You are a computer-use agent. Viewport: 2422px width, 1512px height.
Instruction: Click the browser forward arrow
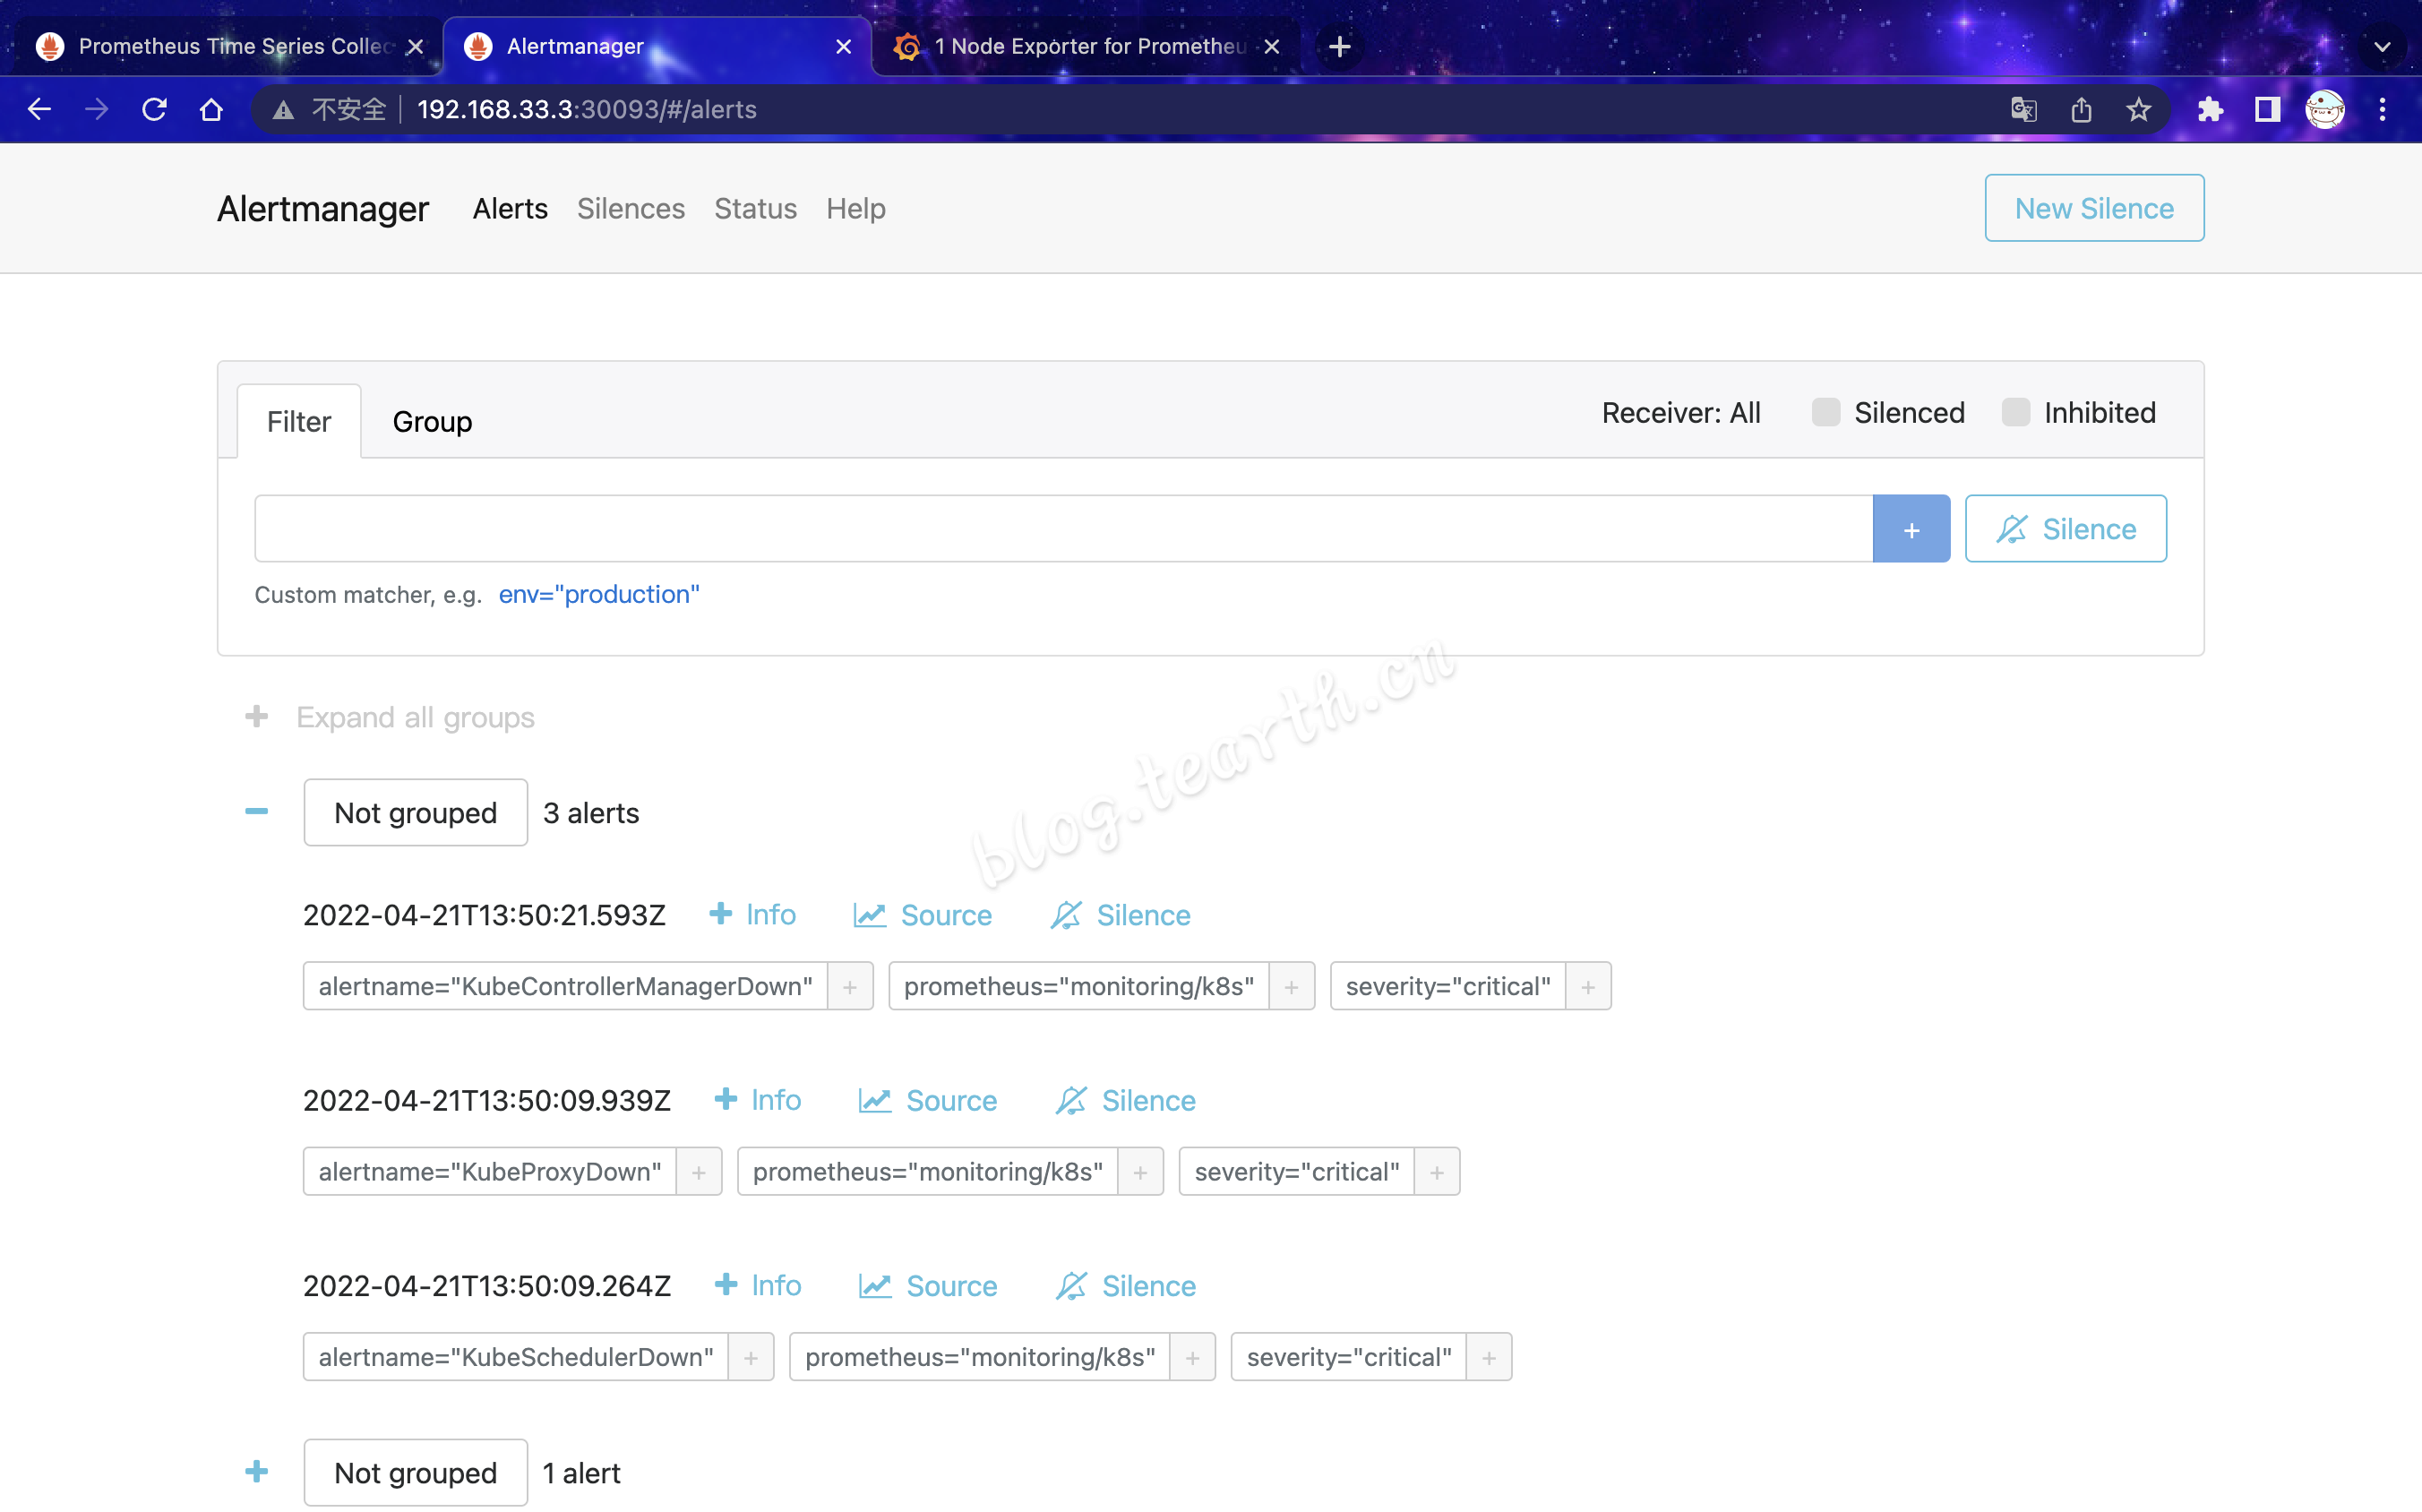click(97, 109)
